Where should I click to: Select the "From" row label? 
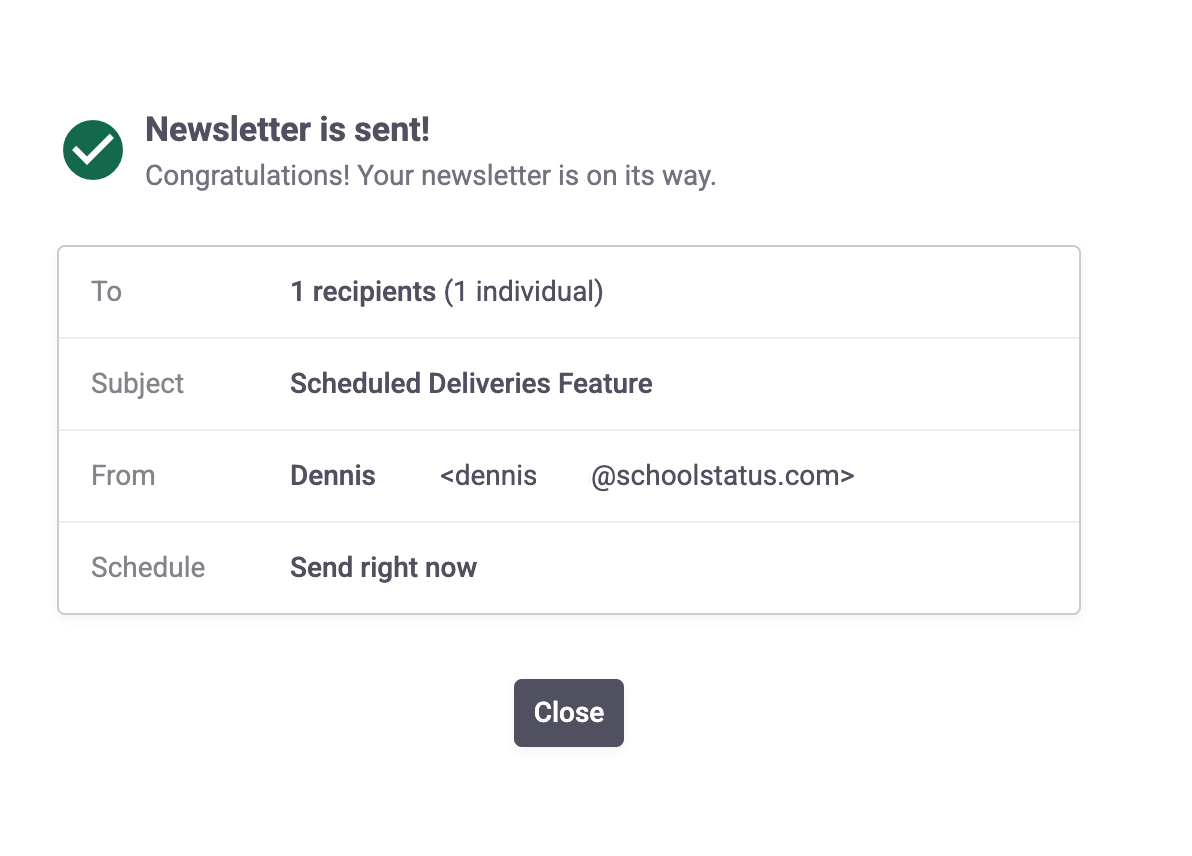pos(123,476)
